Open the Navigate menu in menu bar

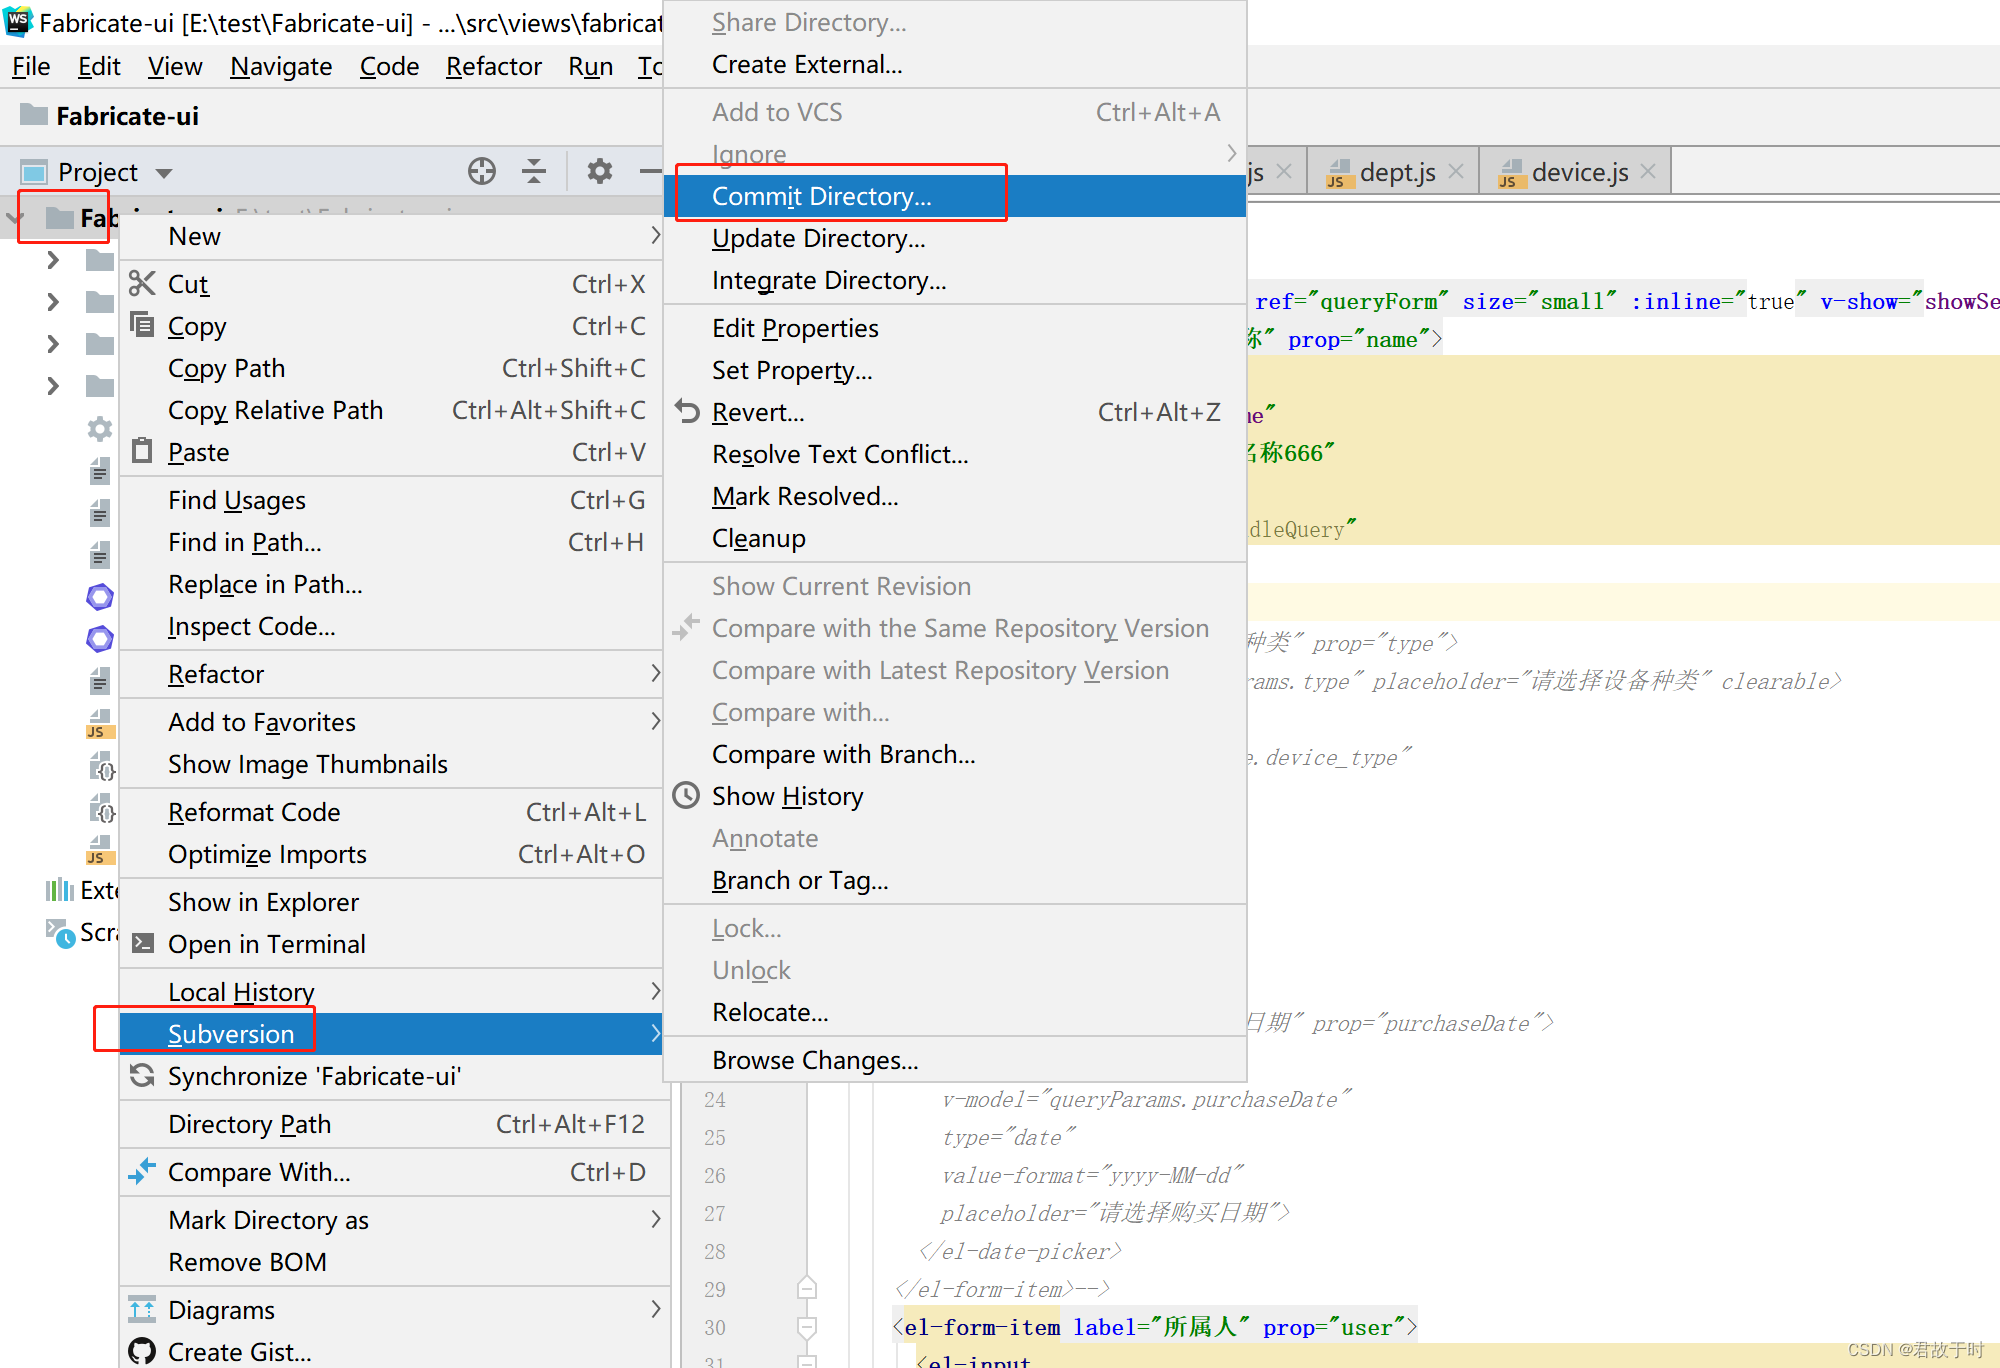pyautogui.click(x=281, y=67)
